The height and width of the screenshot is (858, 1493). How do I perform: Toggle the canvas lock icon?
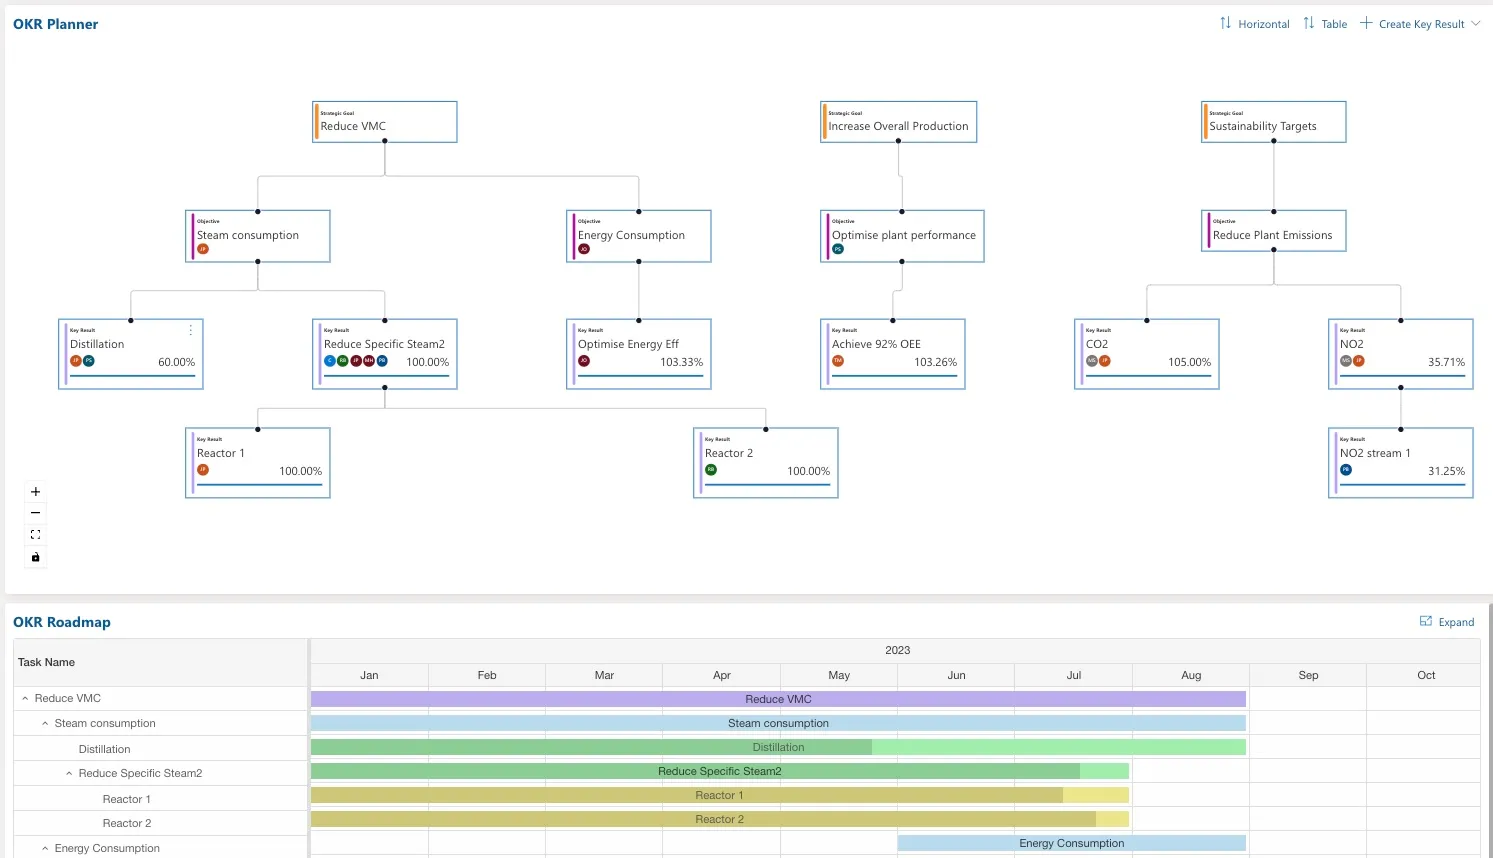click(x=36, y=557)
